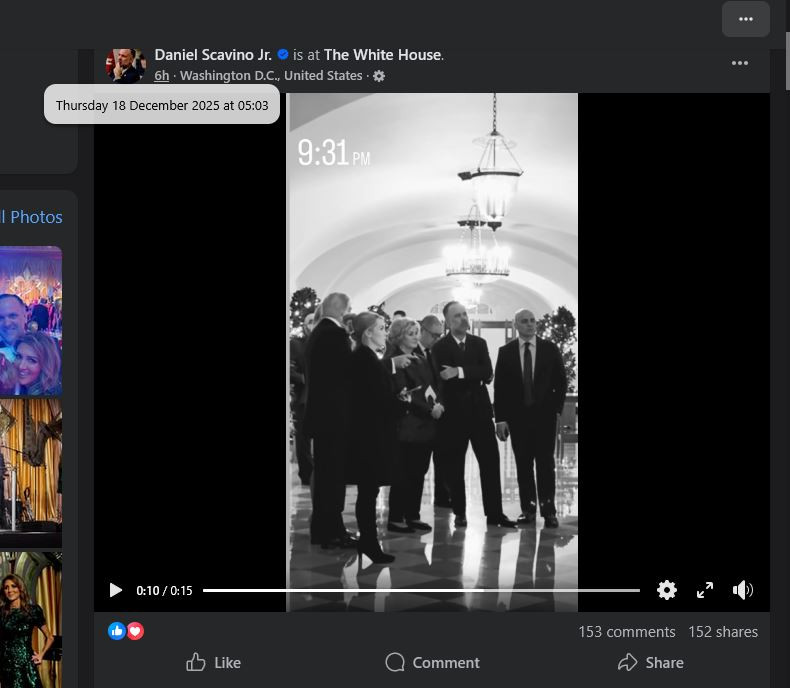
Task: Open The White House location link
Action: pos(382,55)
